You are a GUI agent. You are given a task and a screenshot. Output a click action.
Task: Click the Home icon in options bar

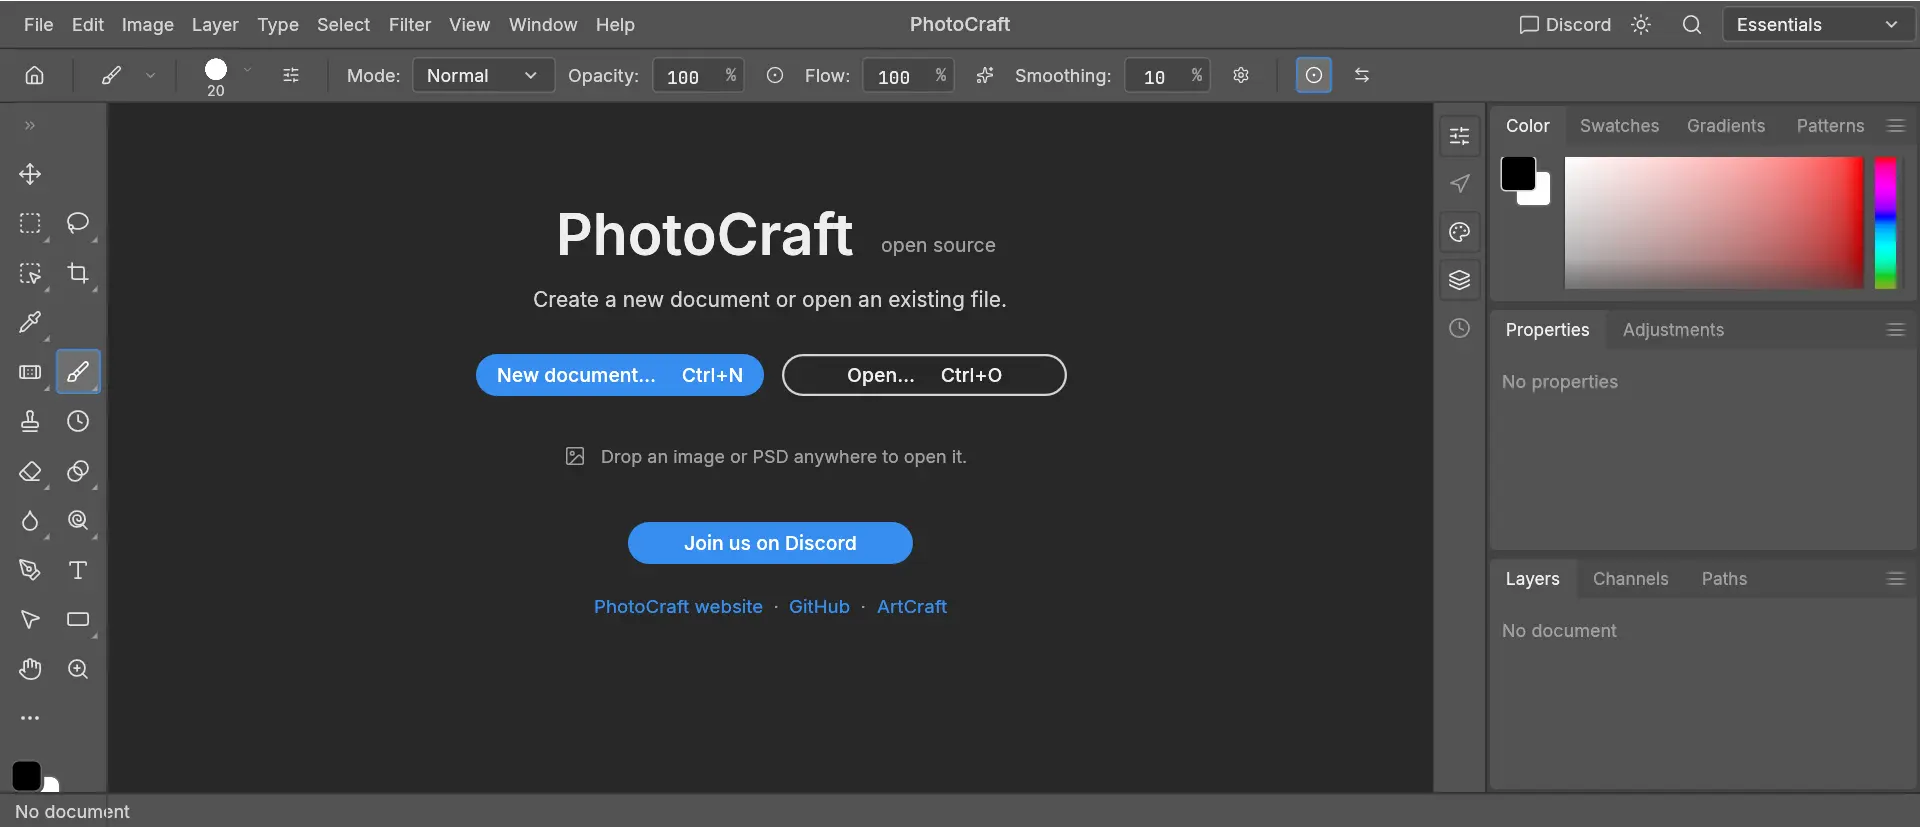(34, 75)
